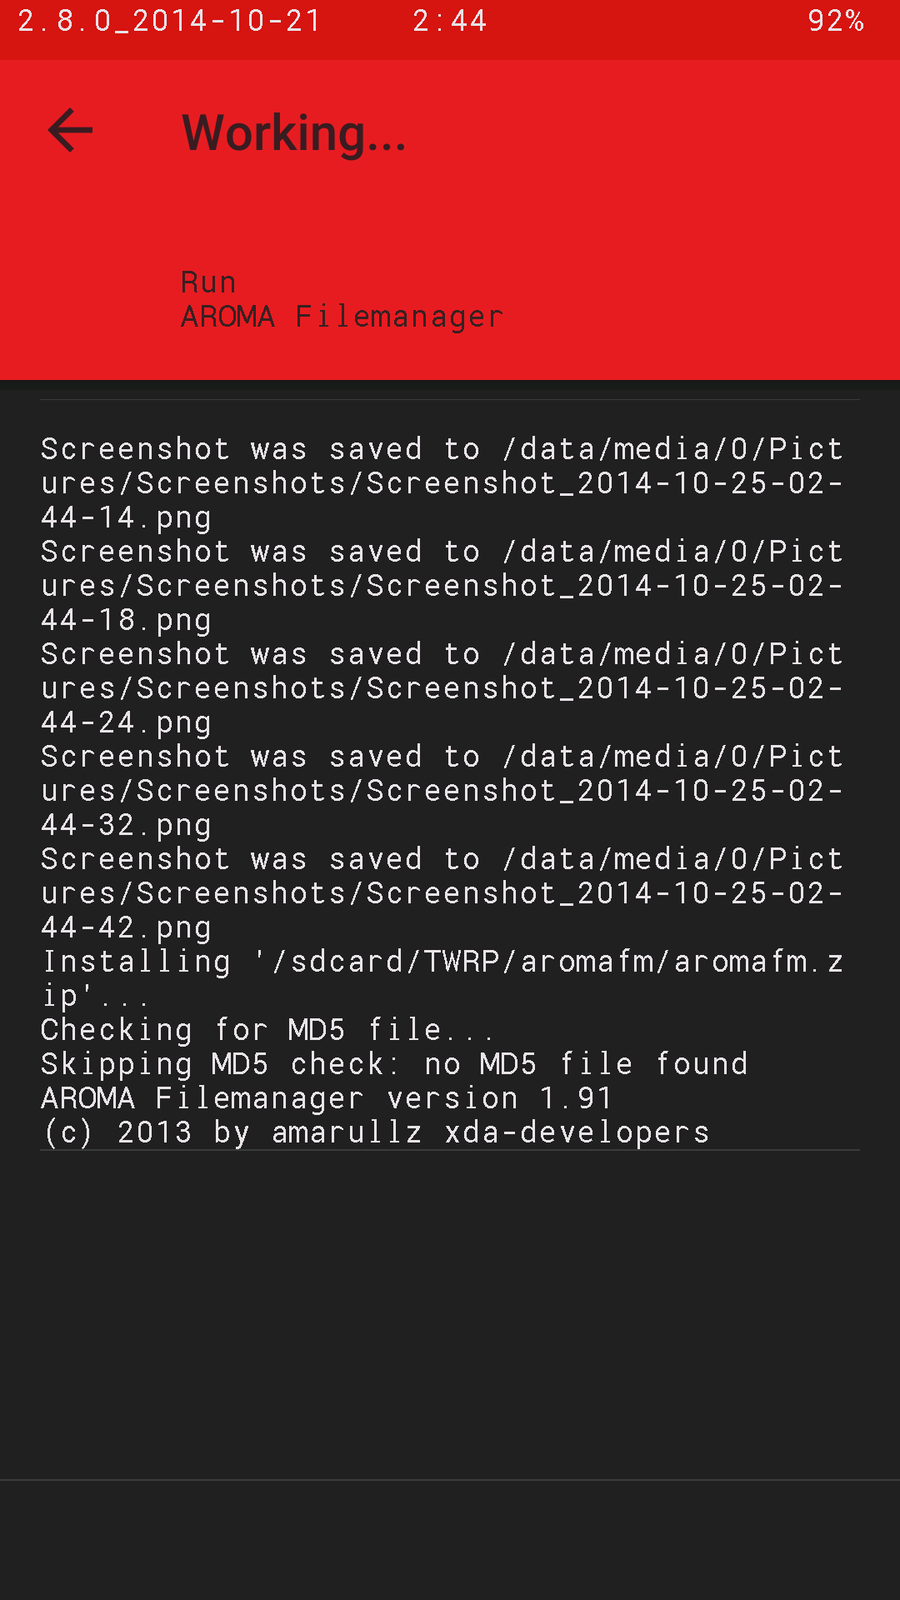Click the "Working..." title text
Image resolution: width=900 pixels, height=1600 pixels.
[x=294, y=133]
